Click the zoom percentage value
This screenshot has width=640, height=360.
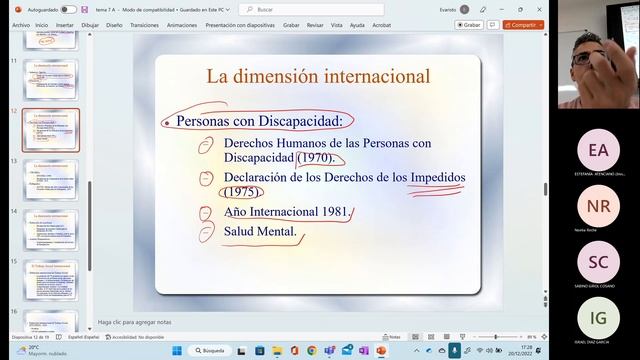(x=531, y=337)
